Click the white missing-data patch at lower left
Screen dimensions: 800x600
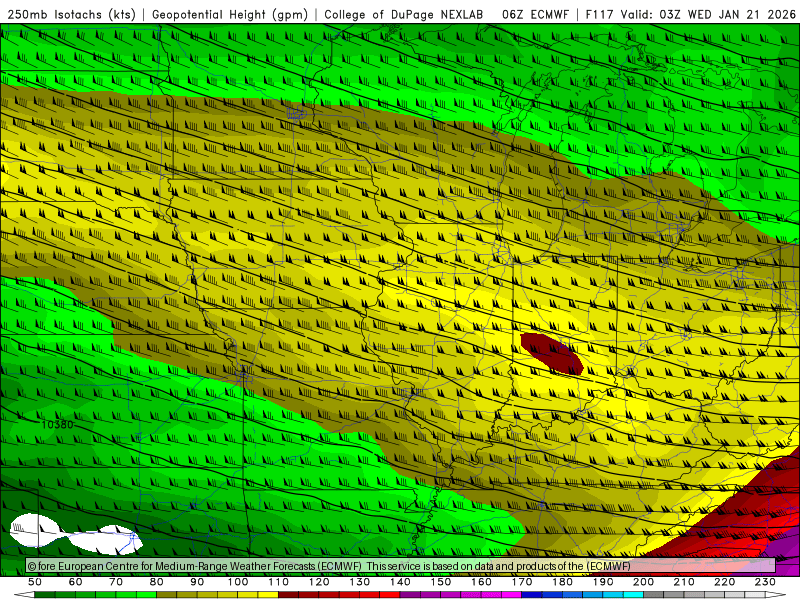(76, 535)
